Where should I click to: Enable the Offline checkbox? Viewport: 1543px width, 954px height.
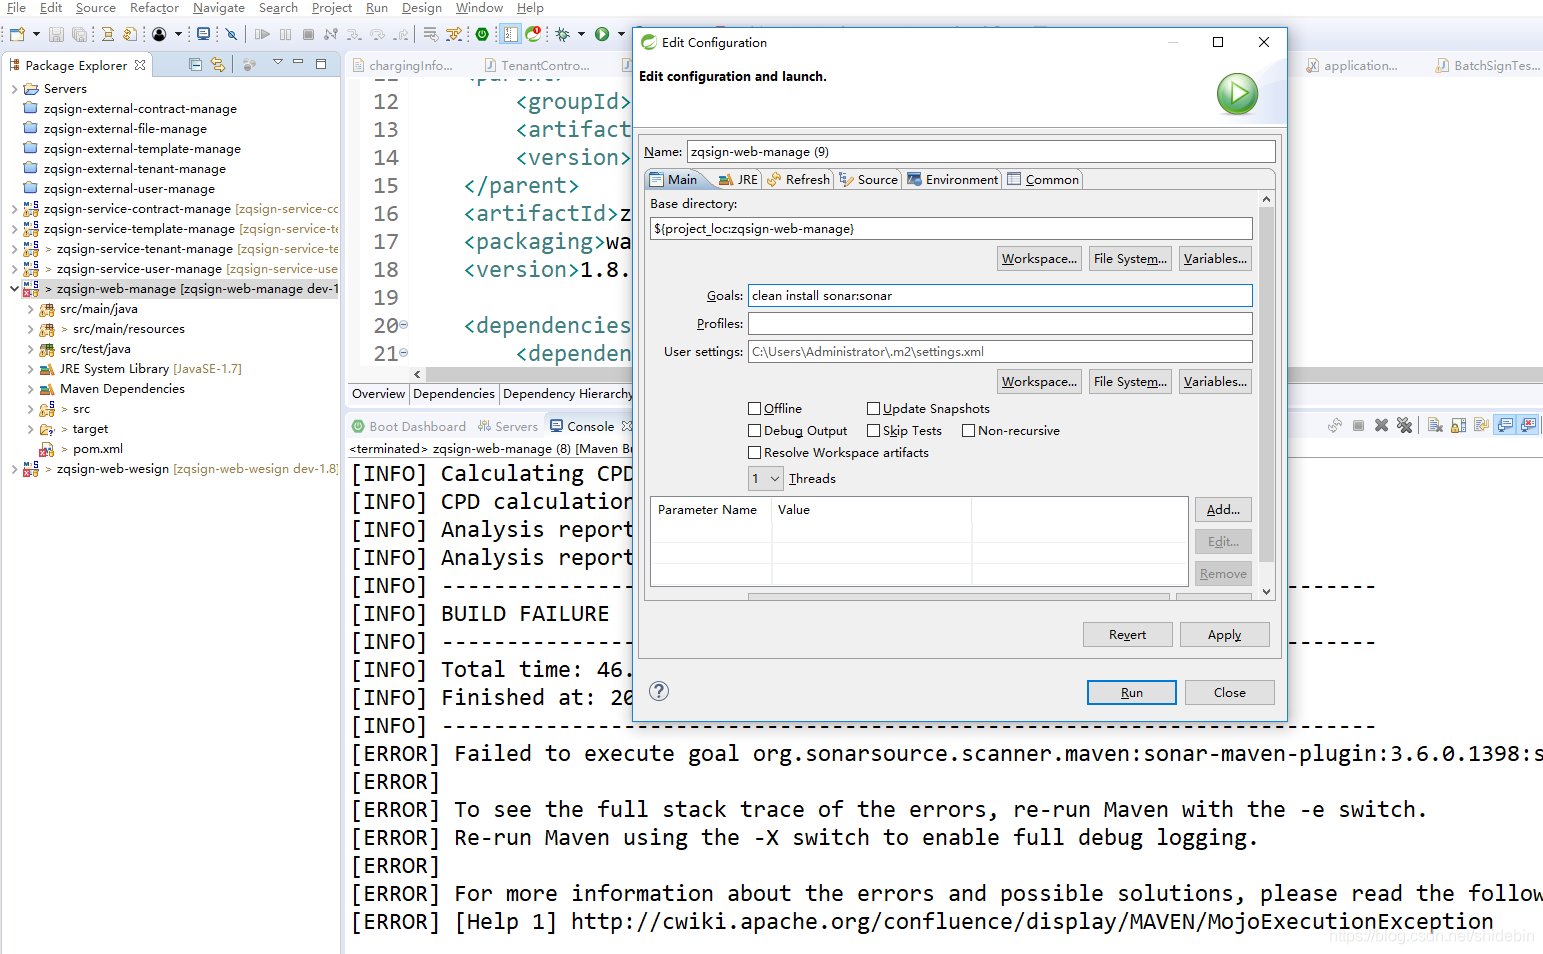tap(755, 408)
